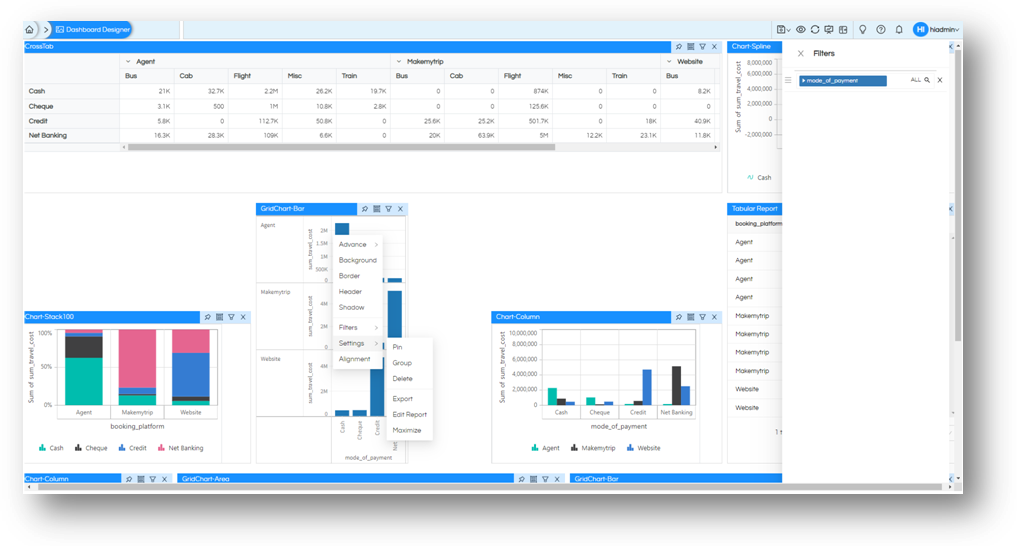Viewport: 1017px width, 546px height.
Task: Click the layout panel icon in top toolbar
Action: pyautogui.click(x=843, y=29)
